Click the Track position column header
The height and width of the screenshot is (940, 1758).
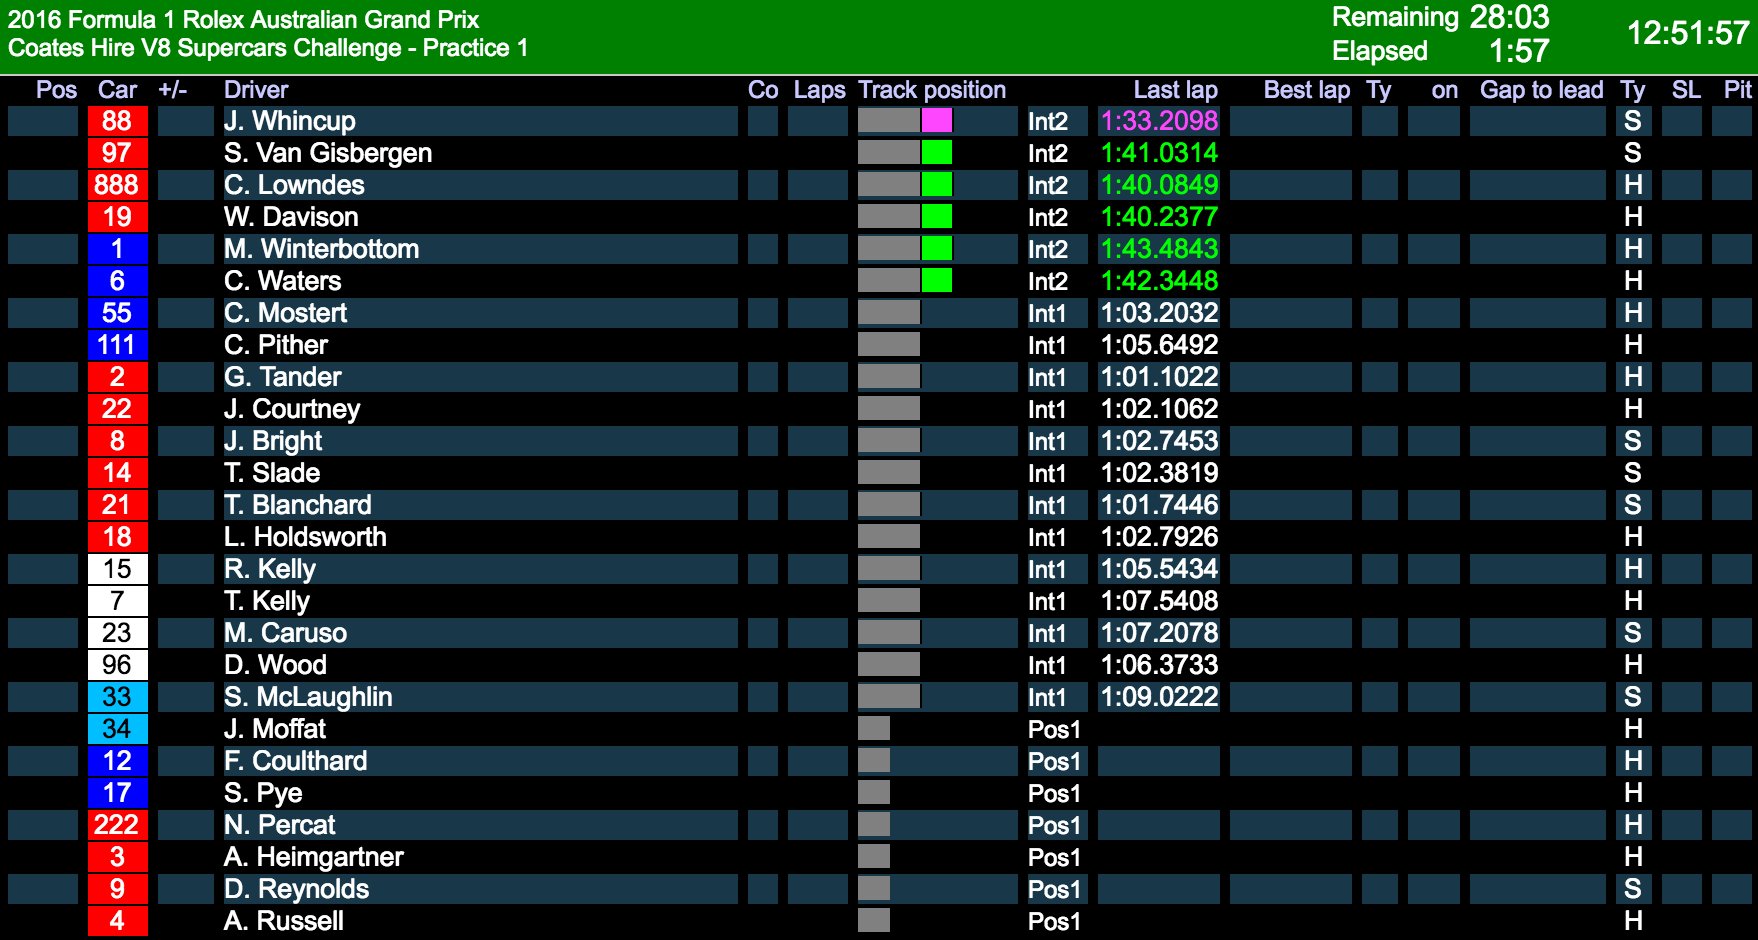click(932, 90)
